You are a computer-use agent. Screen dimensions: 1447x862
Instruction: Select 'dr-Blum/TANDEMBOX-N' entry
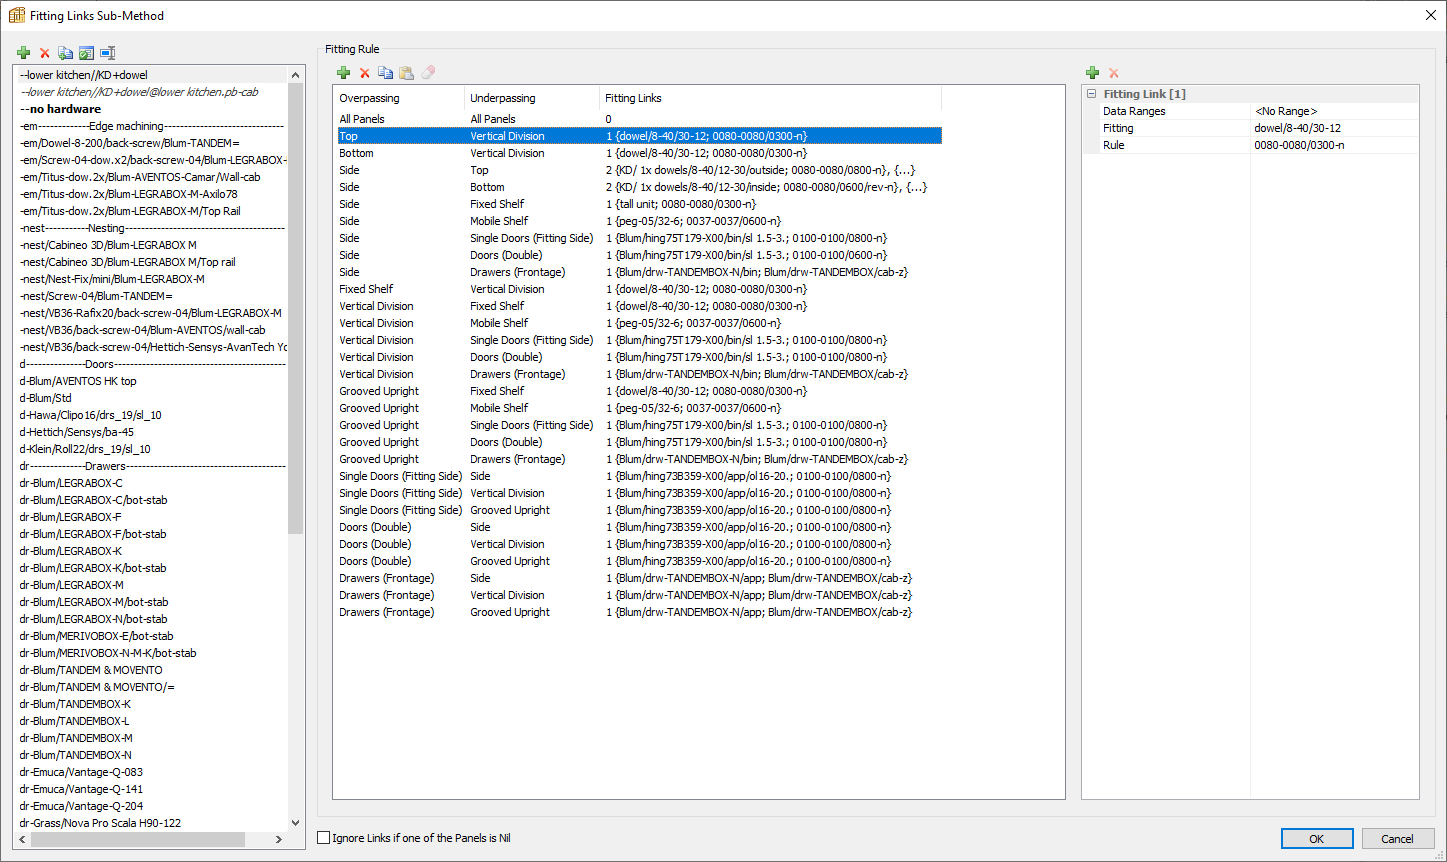click(152, 755)
